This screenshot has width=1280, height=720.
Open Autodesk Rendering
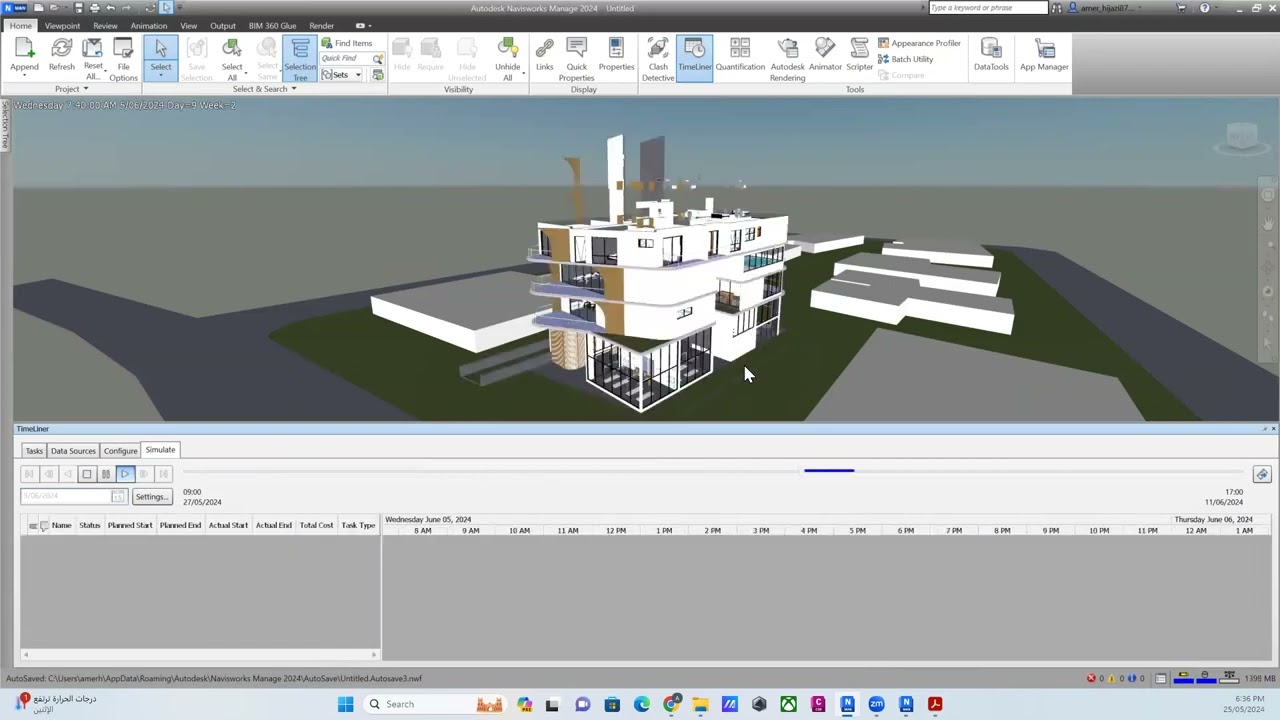[787, 59]
